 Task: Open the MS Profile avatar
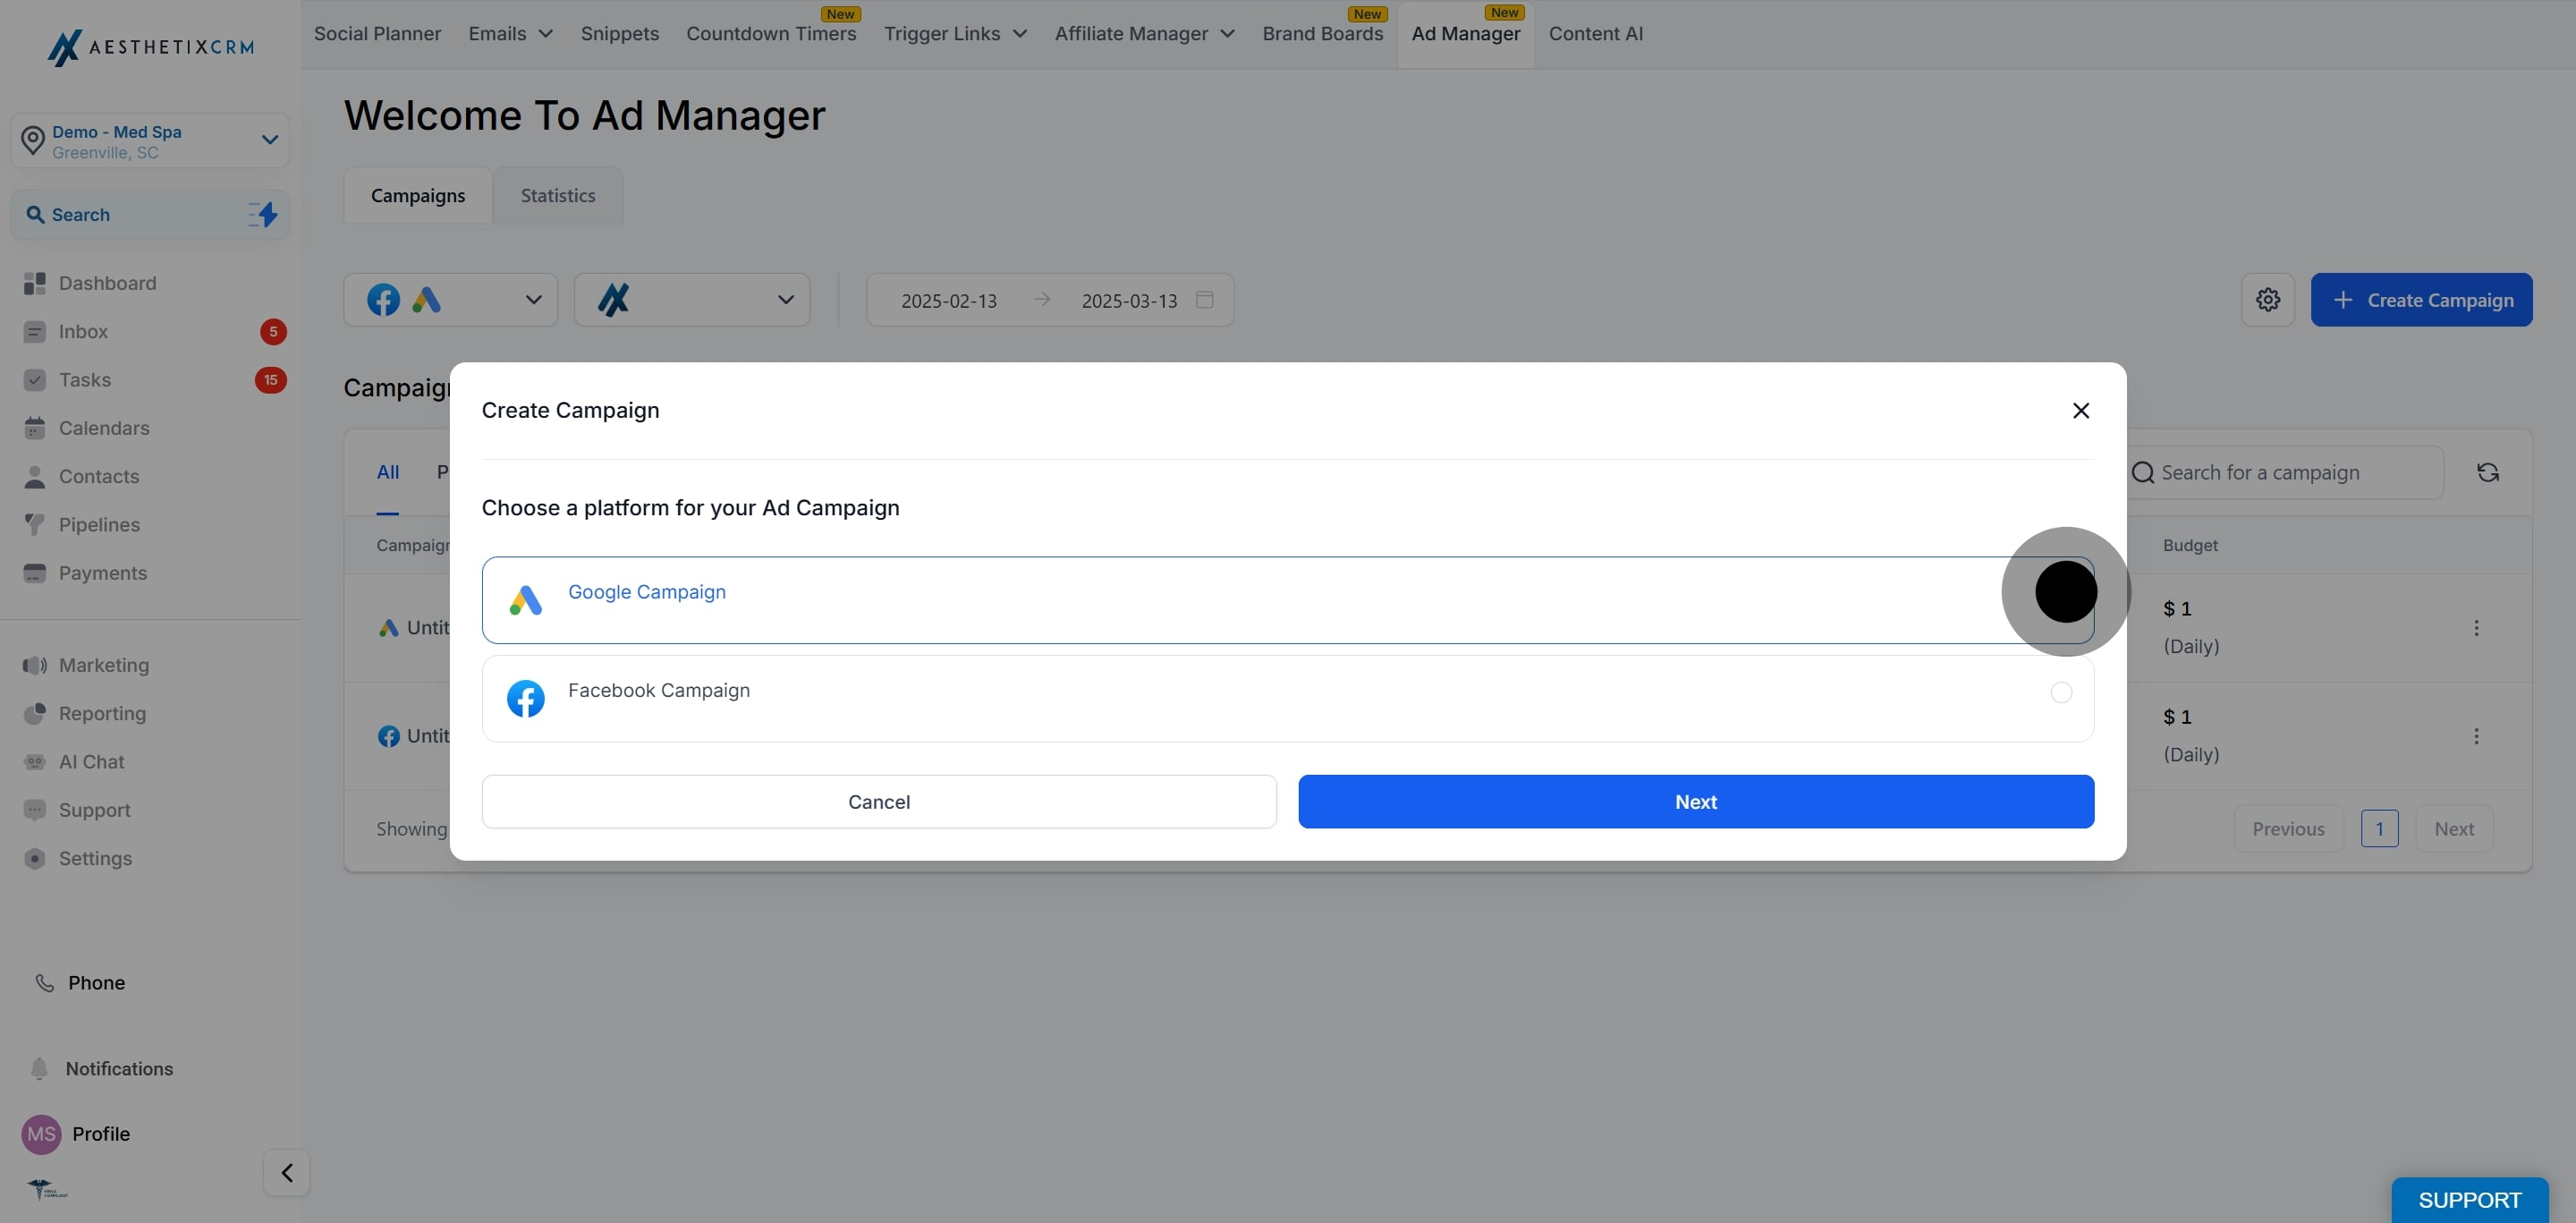41,1134
